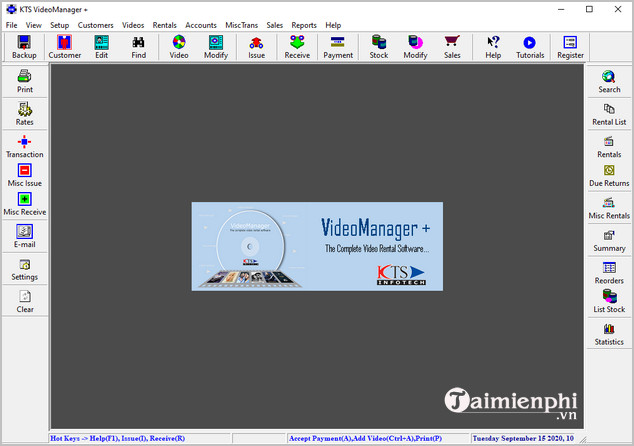Viewport: 634px width, 446px height.
Task: Show the Due Returns list
Action: click(609, 175)
